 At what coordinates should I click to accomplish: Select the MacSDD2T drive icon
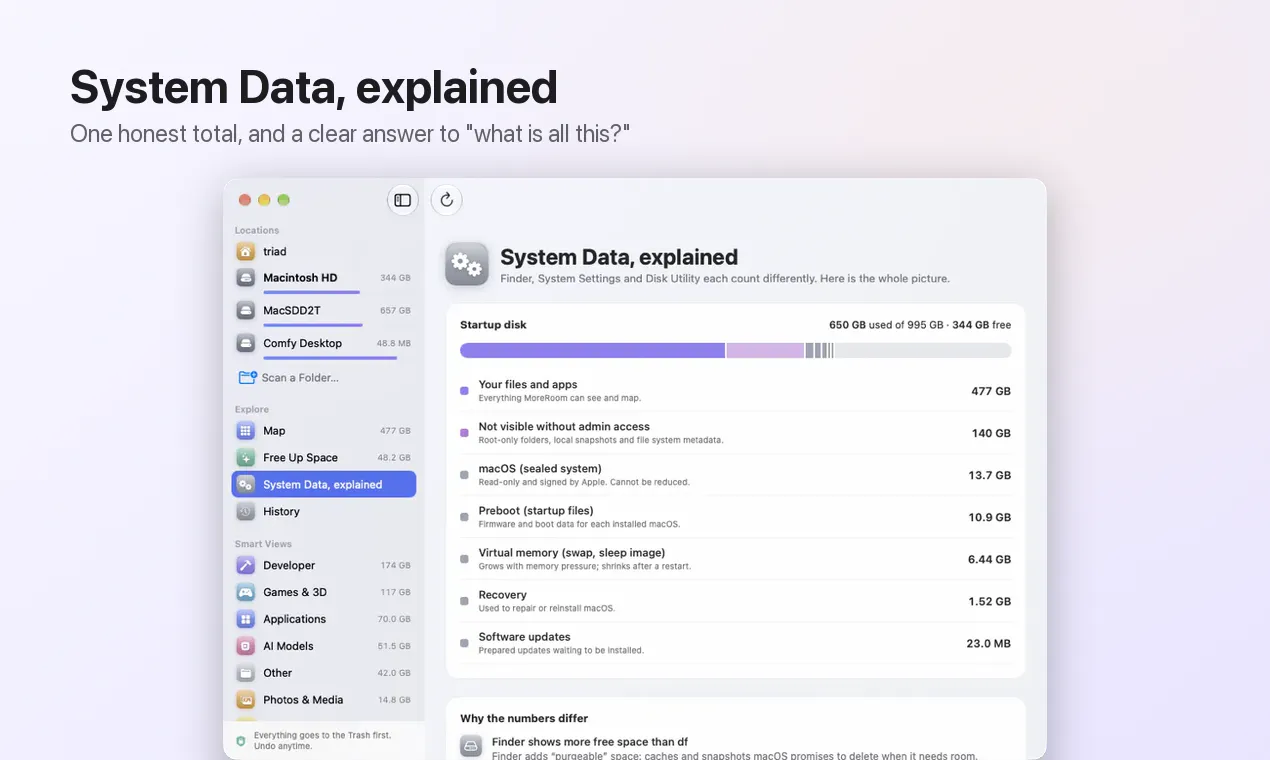point(246,311)
